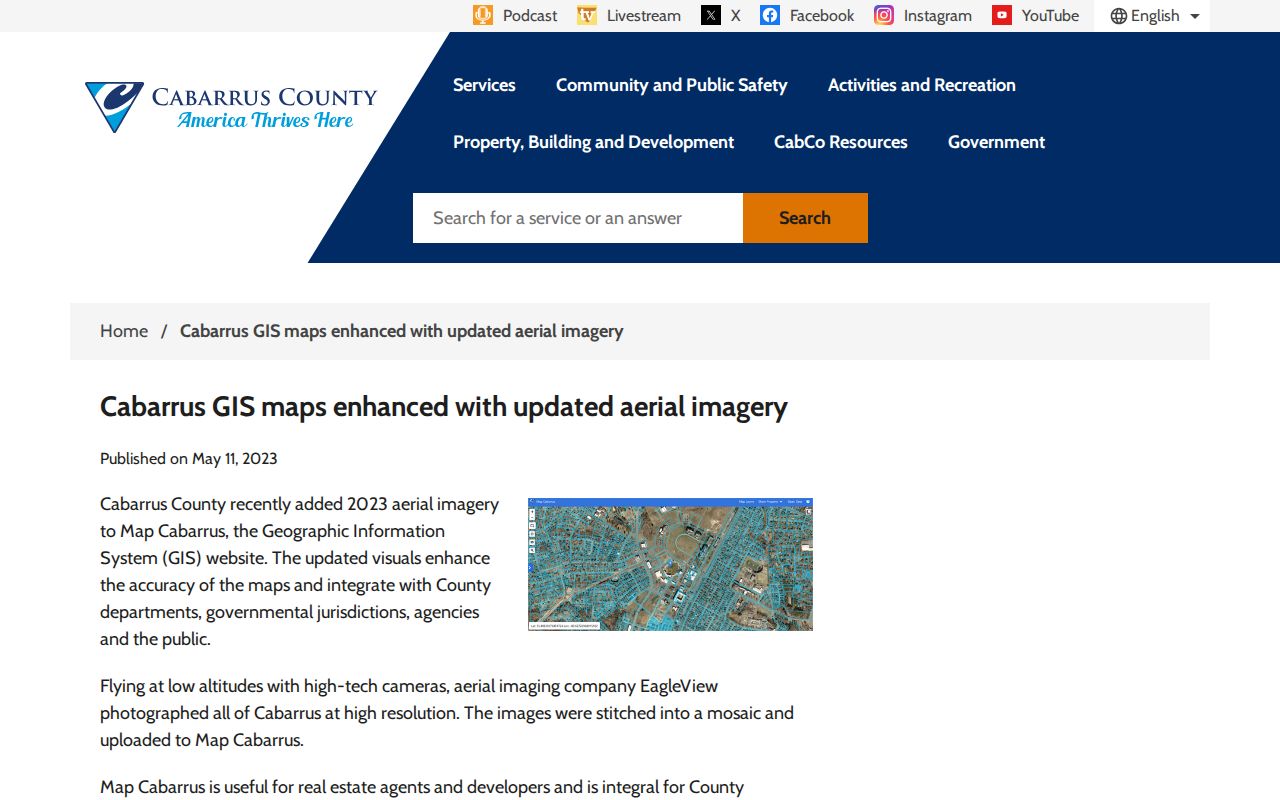Open the Facebook text link

(x=822, y=16)
